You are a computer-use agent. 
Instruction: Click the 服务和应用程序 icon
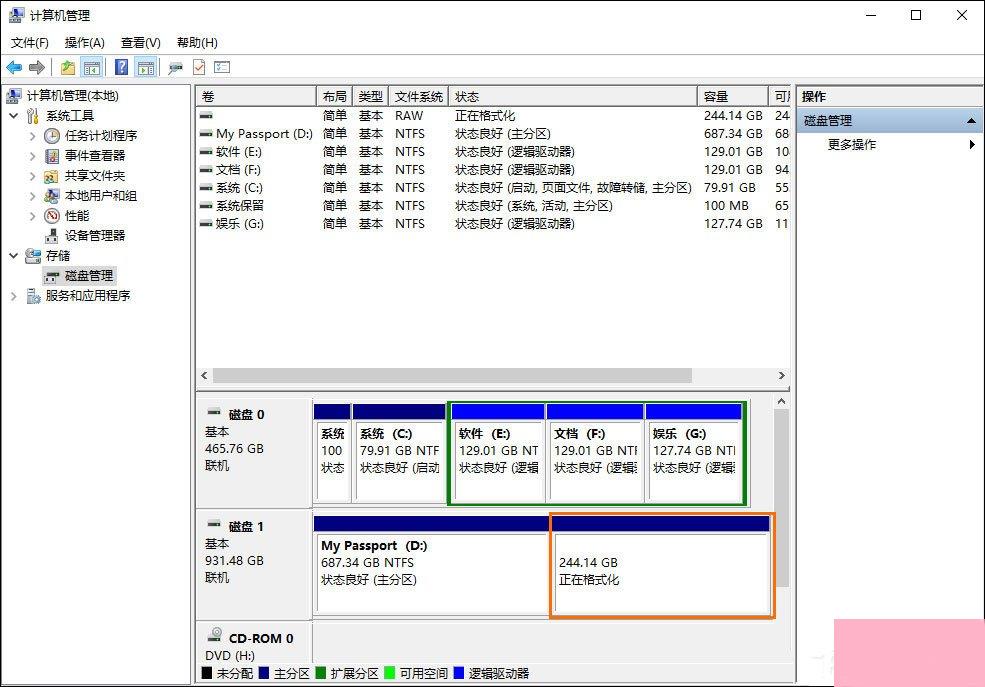(33, 296)
